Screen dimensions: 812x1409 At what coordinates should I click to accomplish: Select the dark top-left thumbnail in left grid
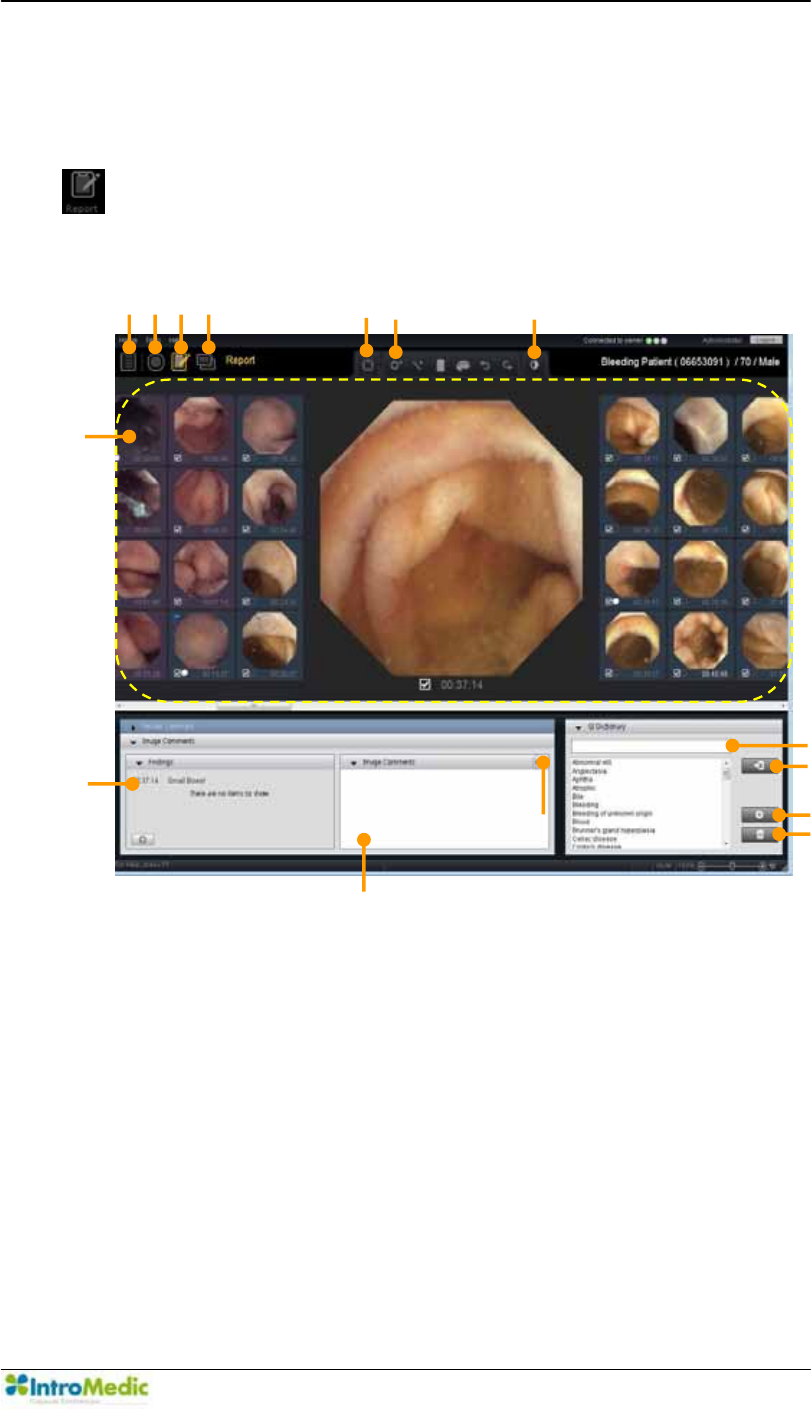[141, 429]
